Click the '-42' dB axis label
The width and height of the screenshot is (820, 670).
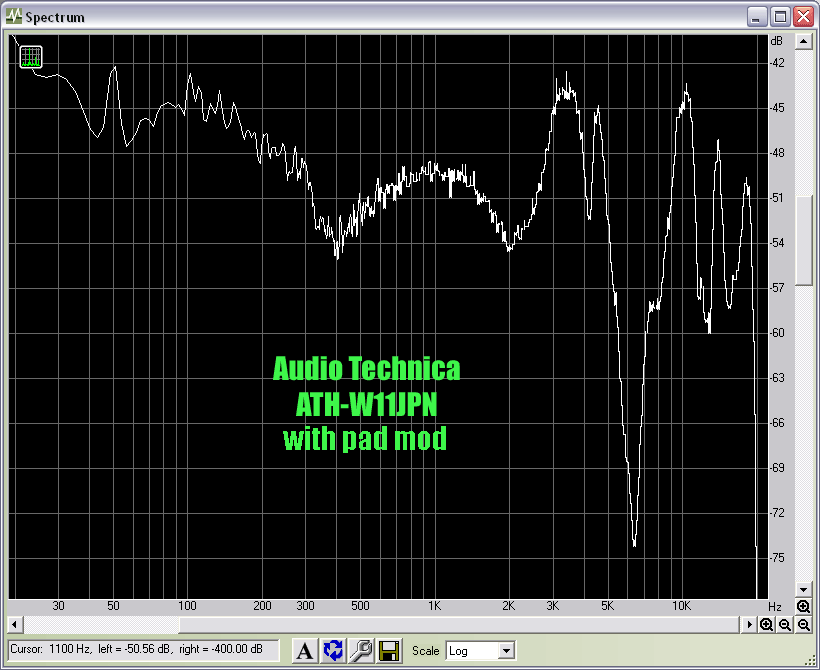tap(777, 63)
